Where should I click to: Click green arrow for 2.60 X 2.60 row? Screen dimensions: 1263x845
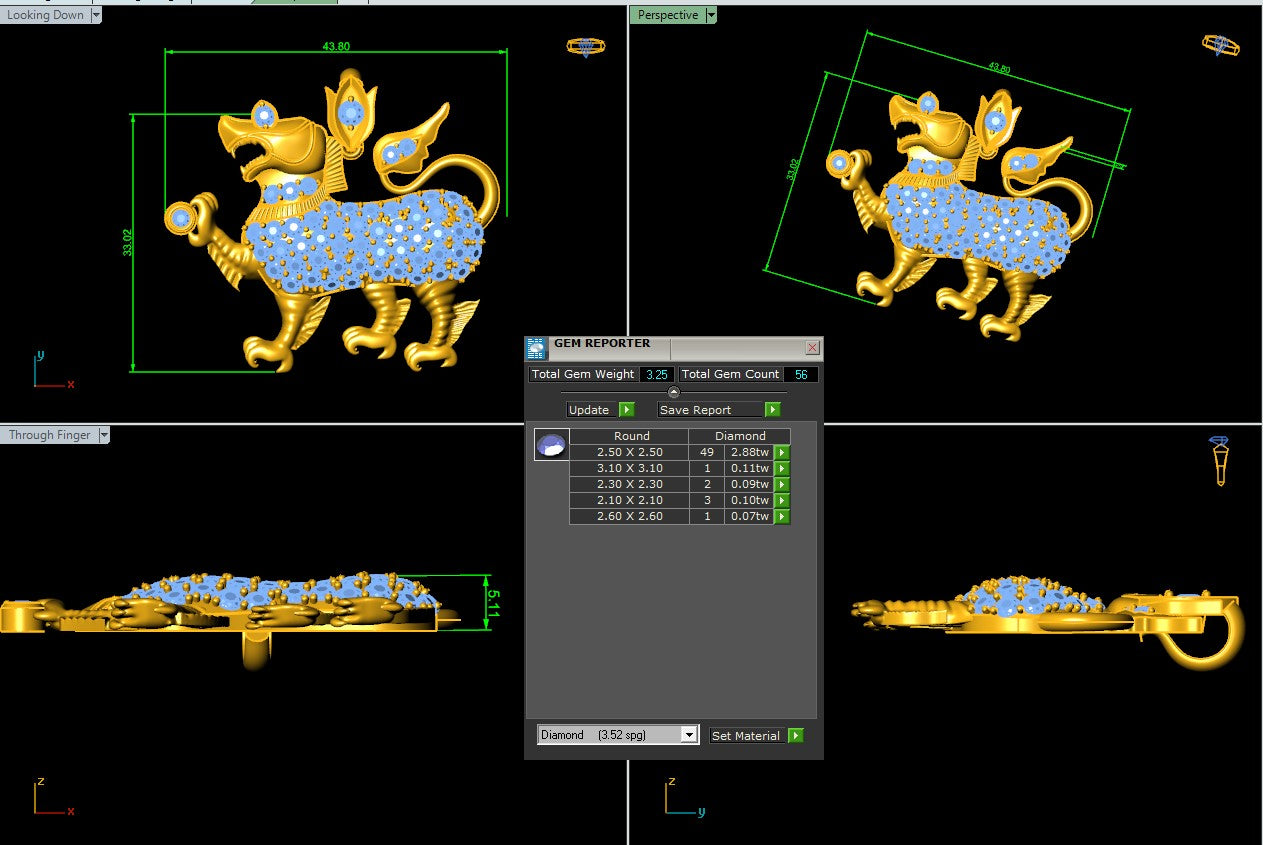(782, 517)
